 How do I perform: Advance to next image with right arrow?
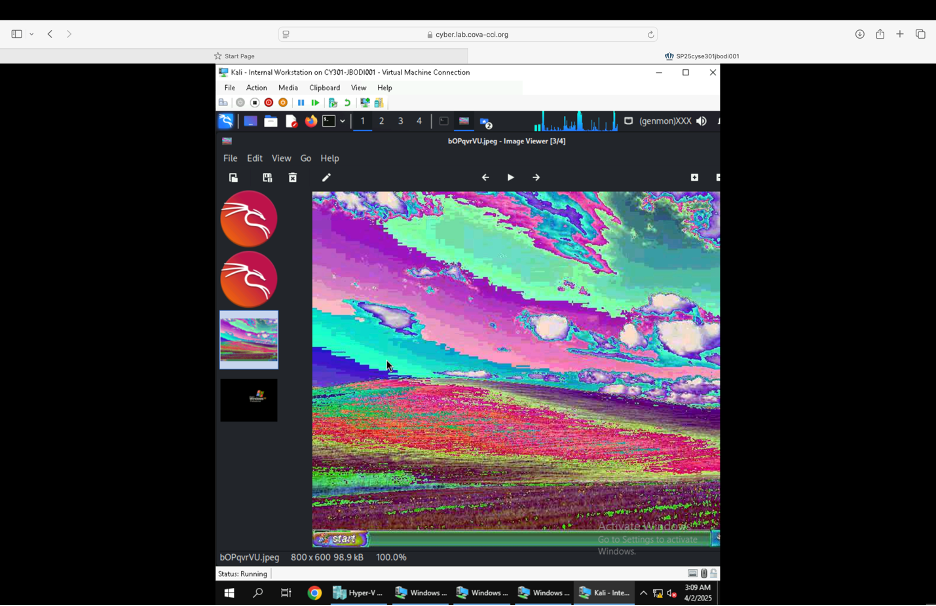(536, 177)
